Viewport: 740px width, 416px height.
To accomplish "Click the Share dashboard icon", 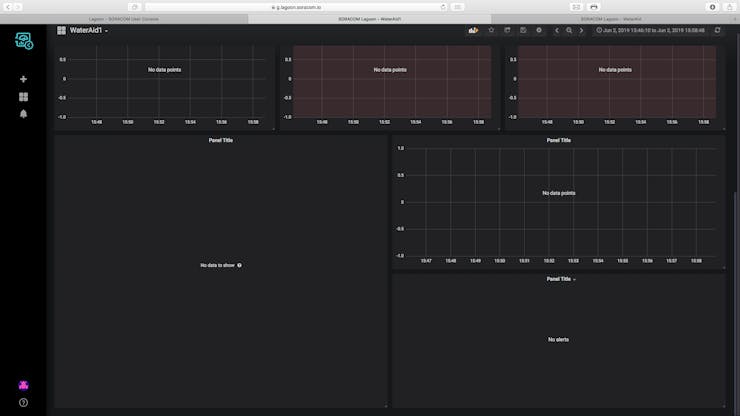I will point(507,30).
